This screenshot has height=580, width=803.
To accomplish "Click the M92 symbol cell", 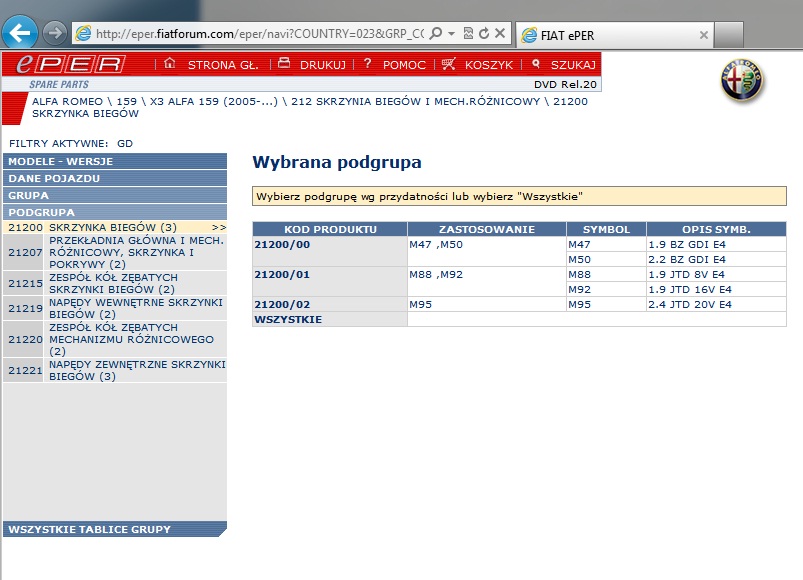I will [606, 289].
